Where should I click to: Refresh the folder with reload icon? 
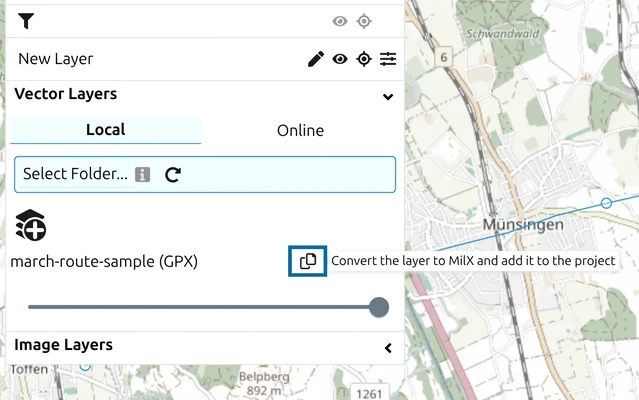[x=173, y=175]
